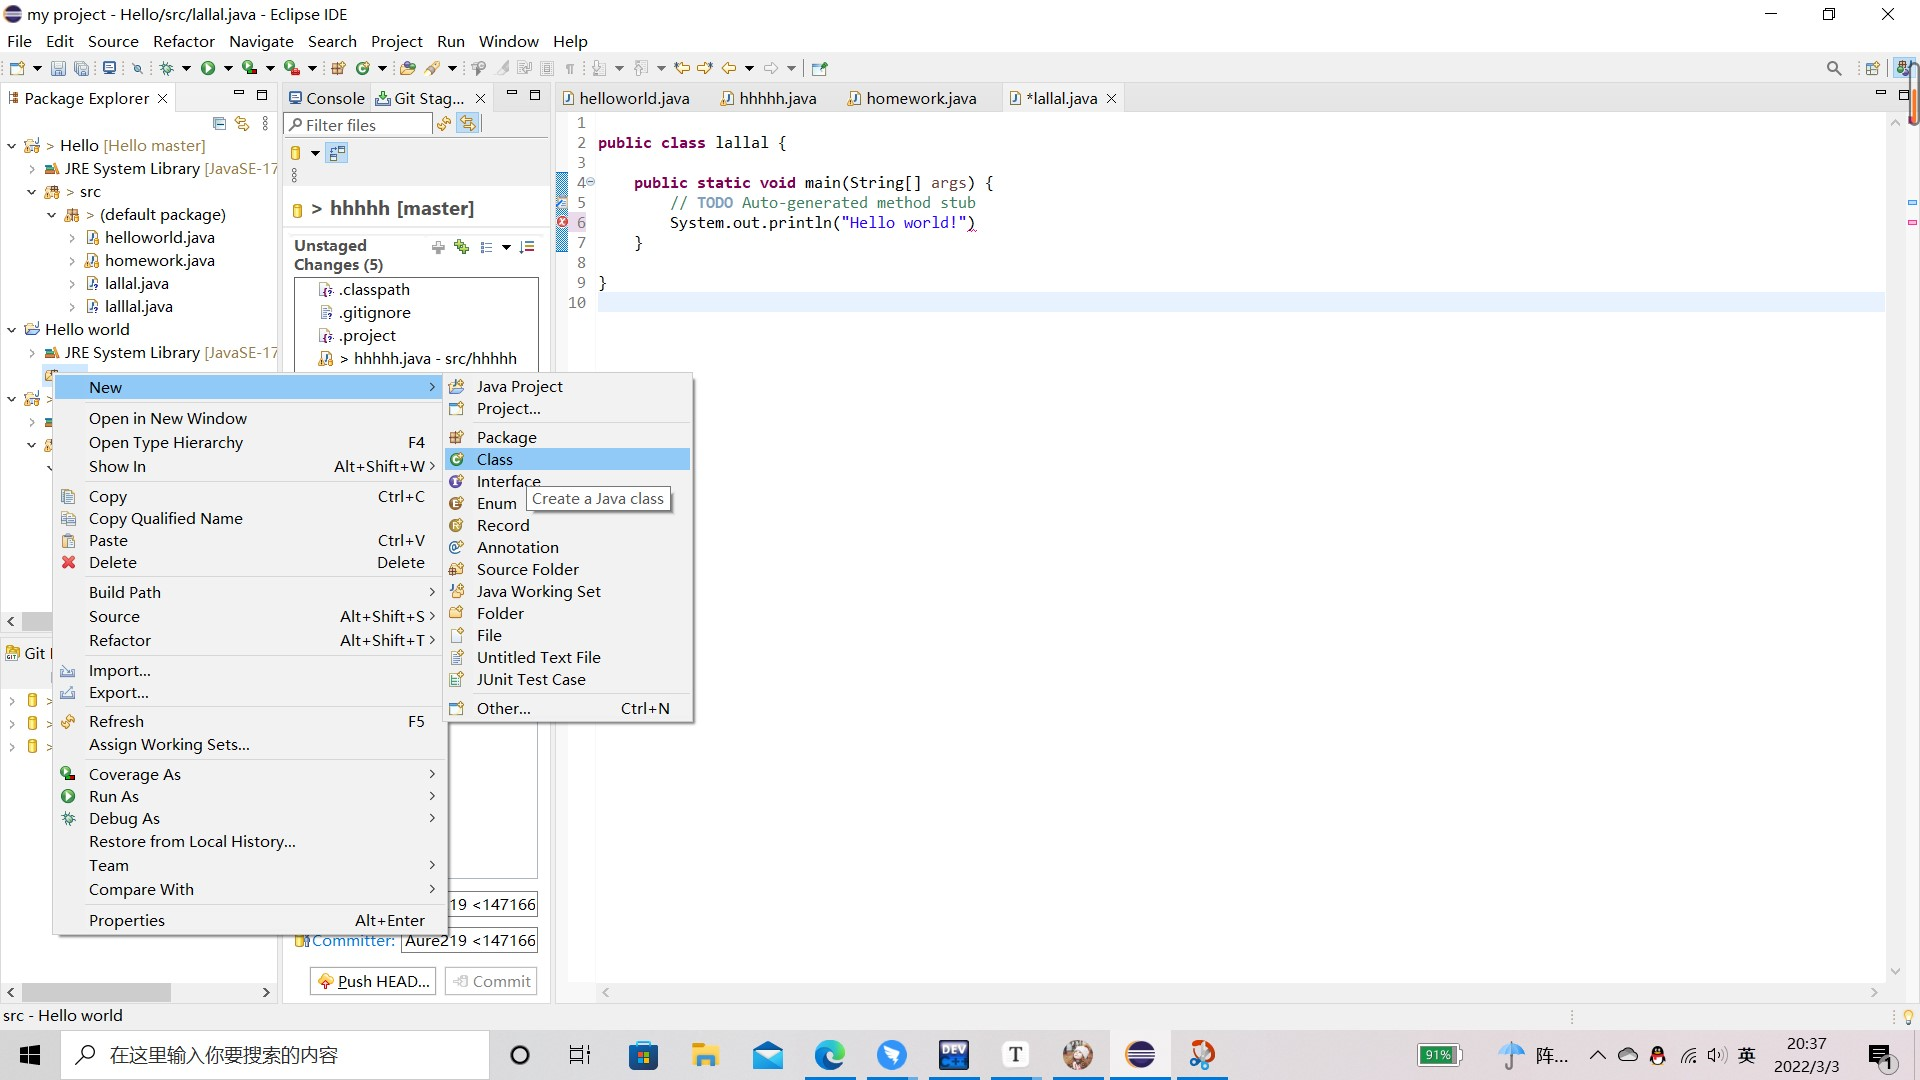Switch to the homework.java editor tab

click(911, 98)
